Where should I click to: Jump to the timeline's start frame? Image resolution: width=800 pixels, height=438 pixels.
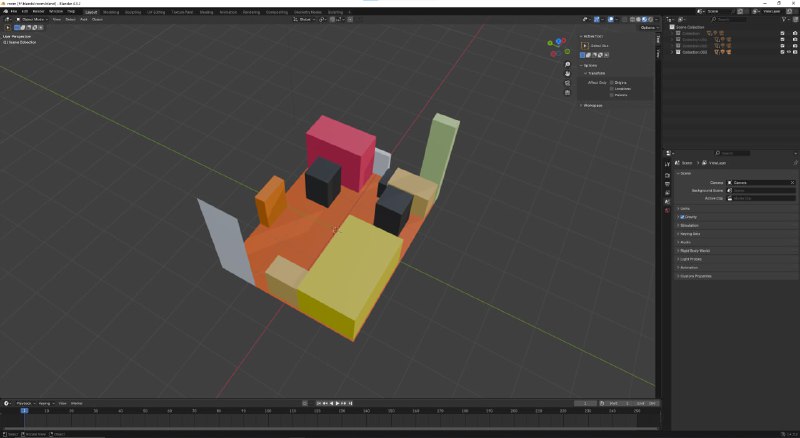point(319,403)
